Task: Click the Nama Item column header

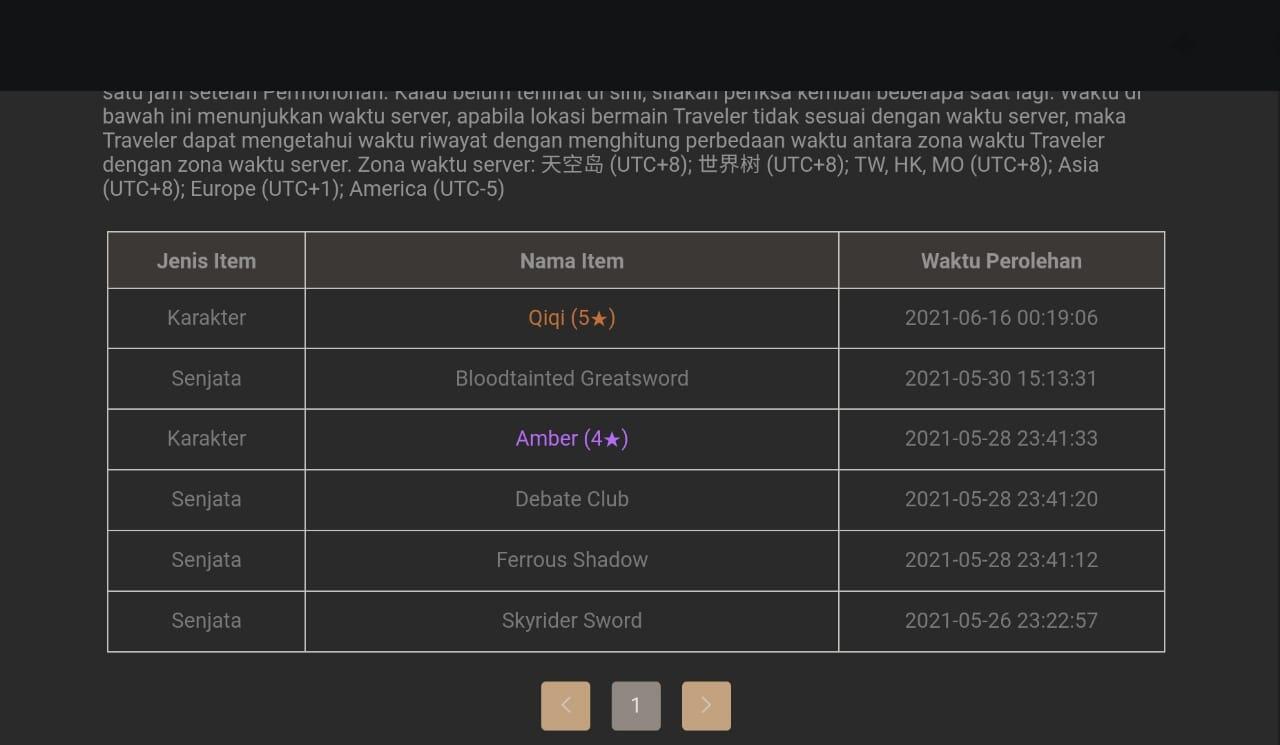Action: pyautogui.click(x=572, y=261)
